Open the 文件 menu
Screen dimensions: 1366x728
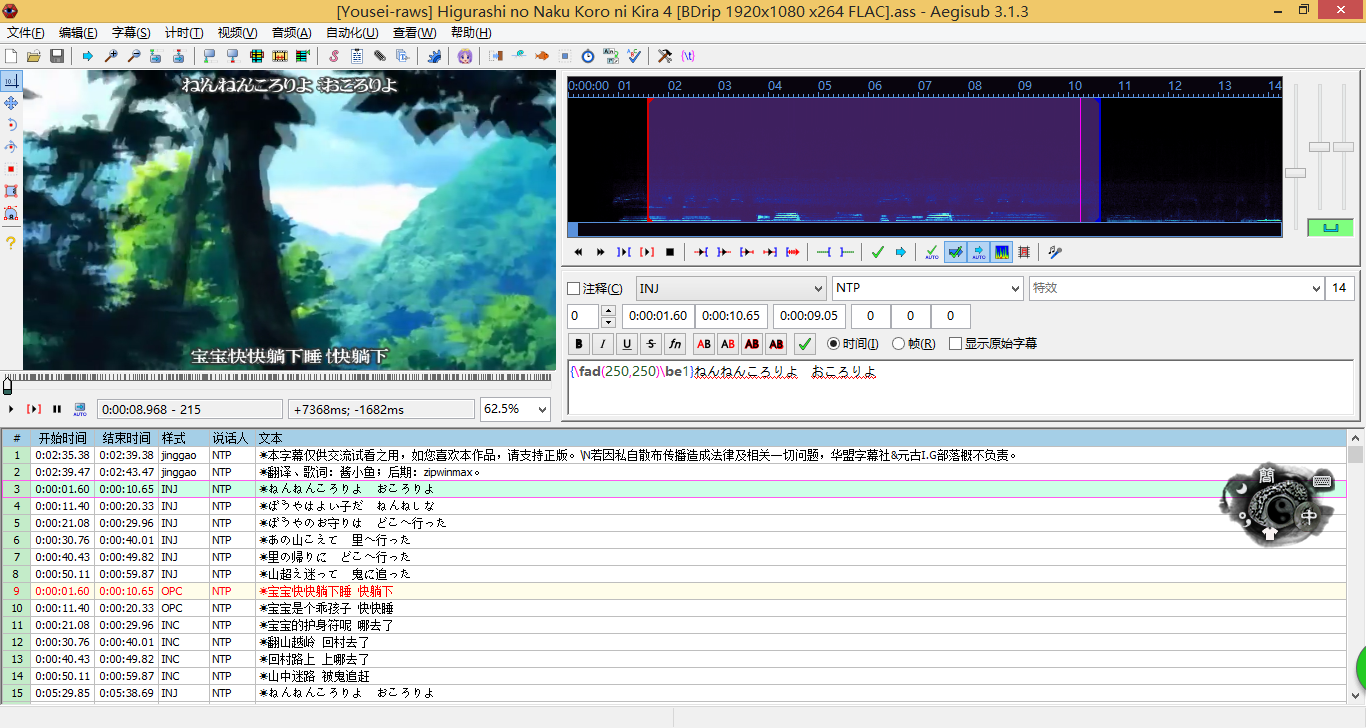[x=25, y=33]
